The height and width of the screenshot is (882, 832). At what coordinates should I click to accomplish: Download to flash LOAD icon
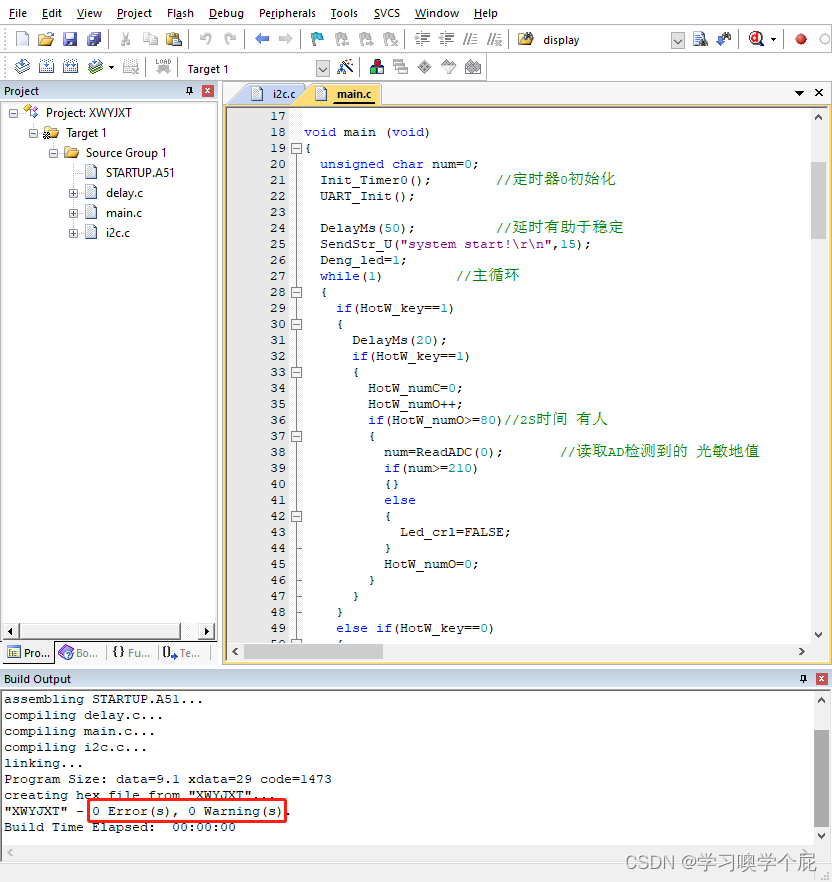163,67
